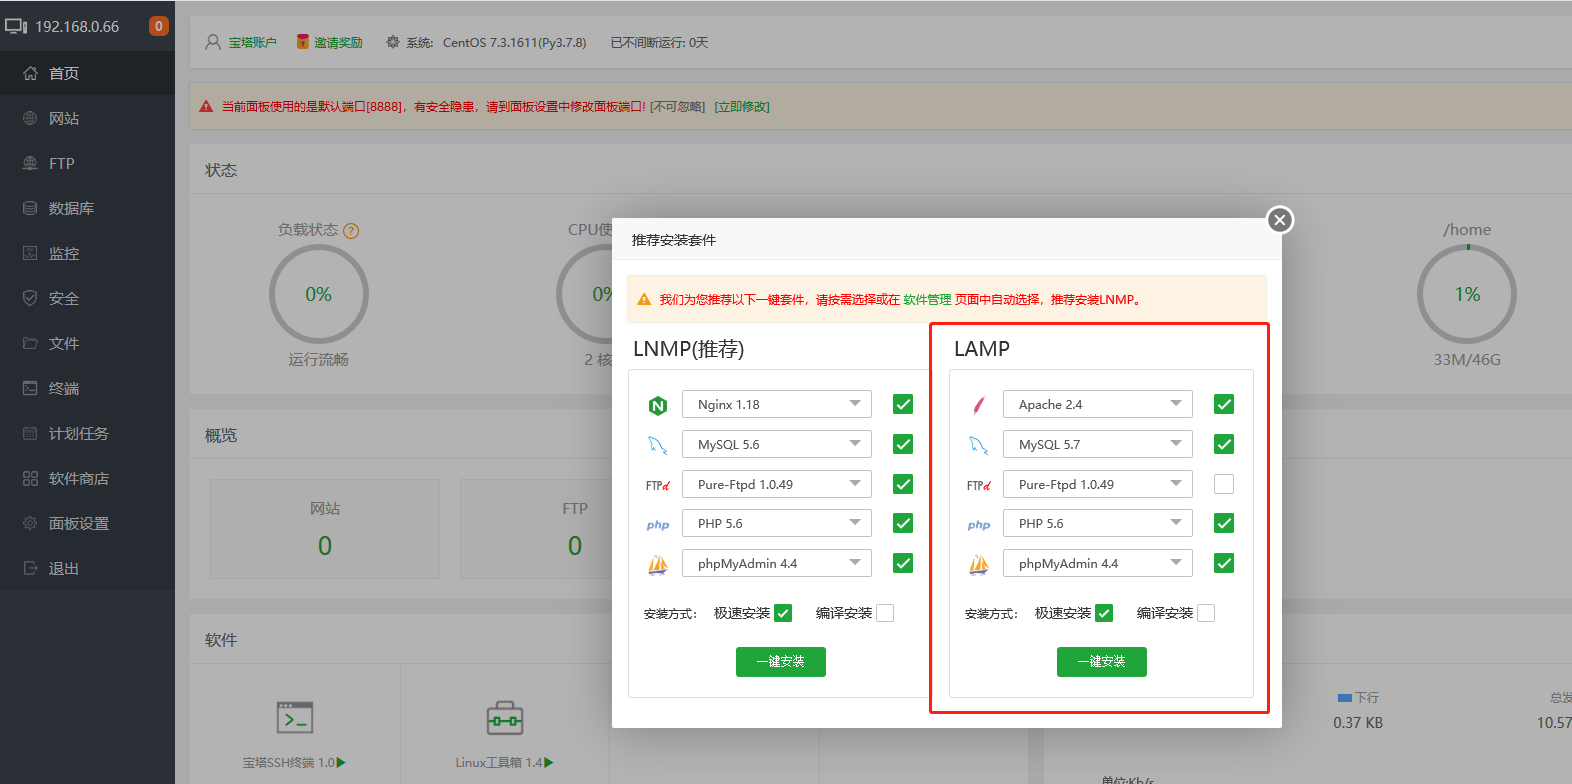The image size is (1572, 784).
Task: Click the /home disk usage gauge
Action: pos(1467,294)
